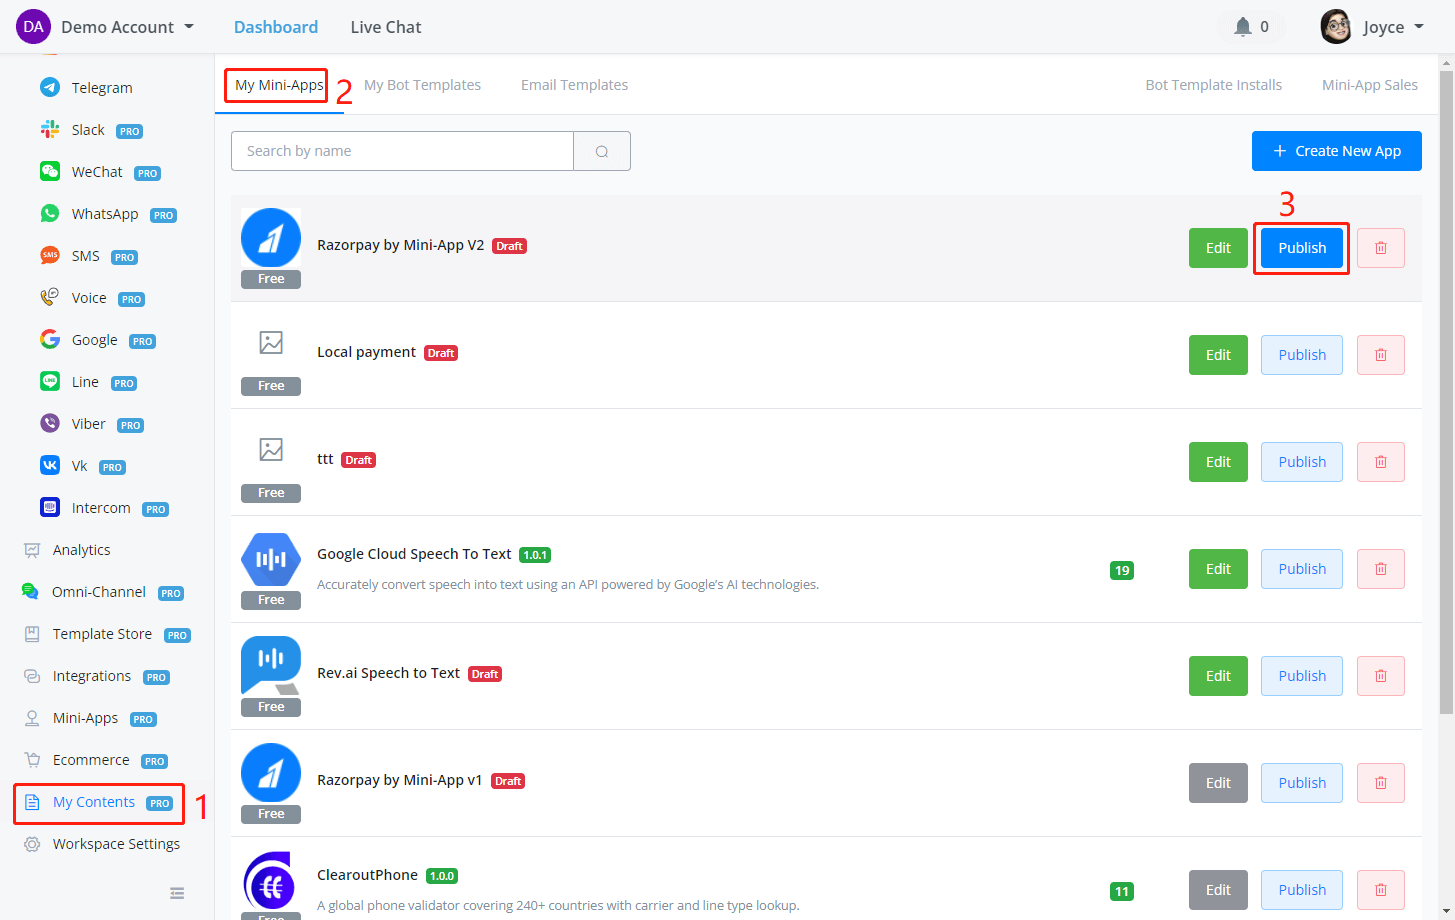Click the ClearoutPhone 11 installs badge
This screenshot has width=1455, height=920.
pos(1122,891)
